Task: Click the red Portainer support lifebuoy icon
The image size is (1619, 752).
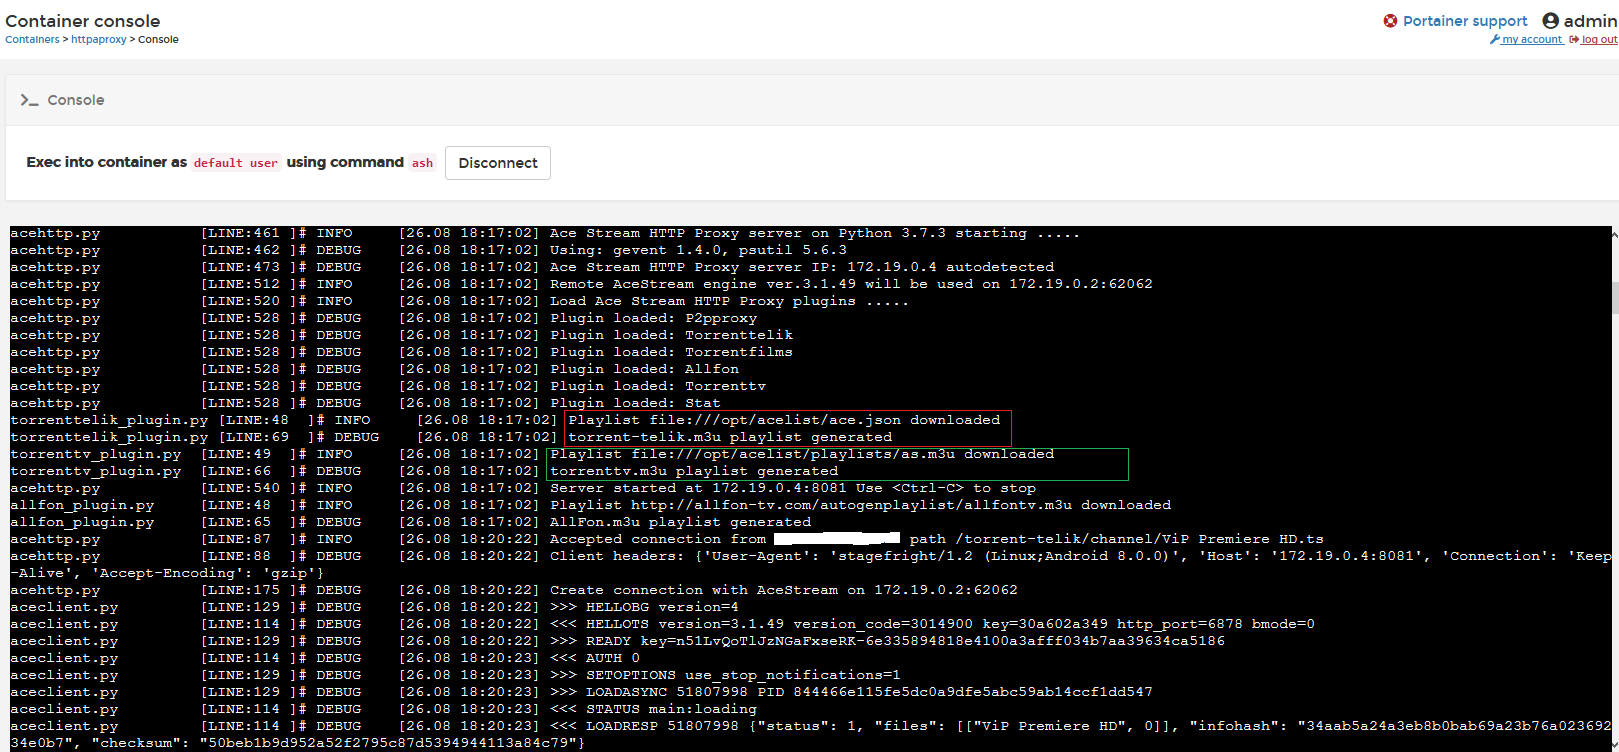Action: [1390, 21]
